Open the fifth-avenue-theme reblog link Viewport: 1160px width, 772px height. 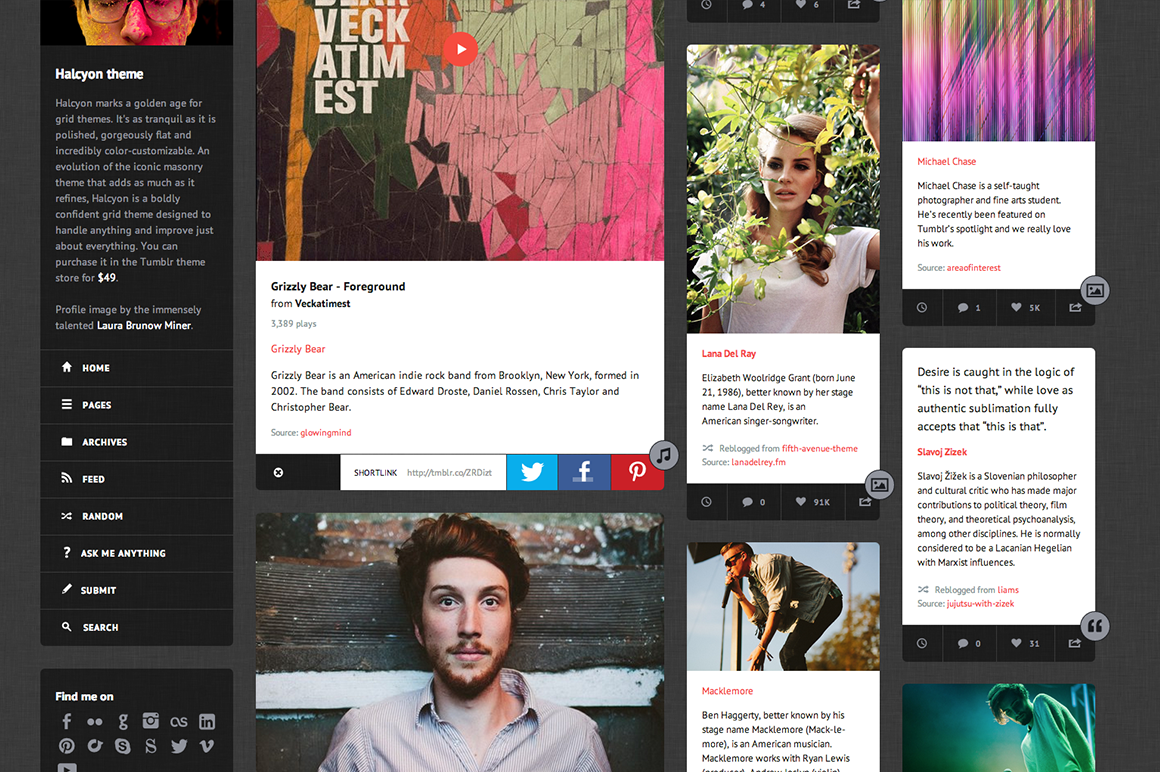coord(820,448)
